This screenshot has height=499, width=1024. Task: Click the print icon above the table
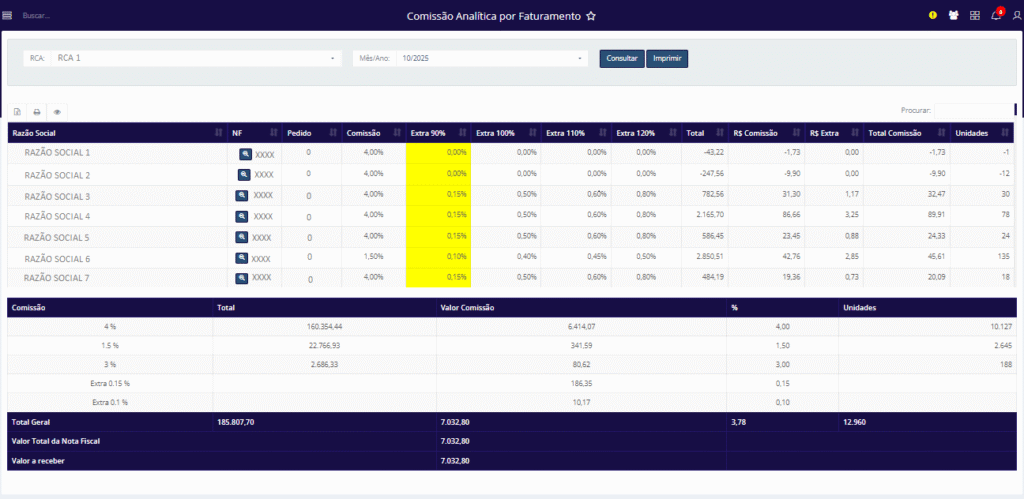(37, 112)
